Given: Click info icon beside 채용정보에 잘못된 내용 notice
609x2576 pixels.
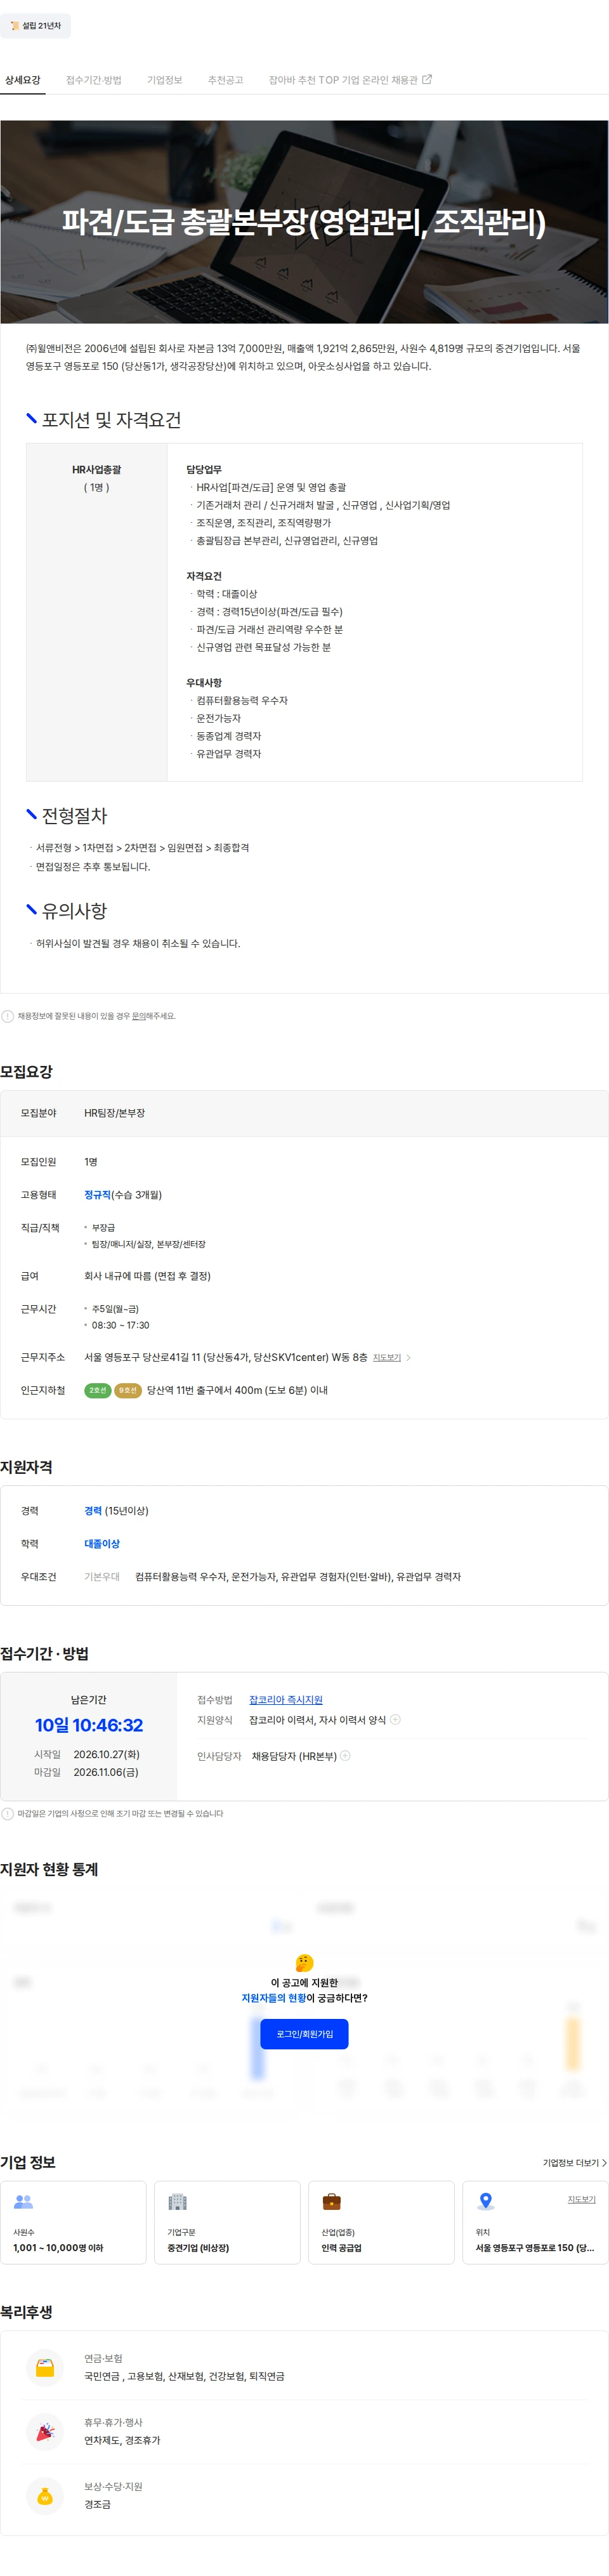Looking at the screenshot, I should (x=8, y=1016).
